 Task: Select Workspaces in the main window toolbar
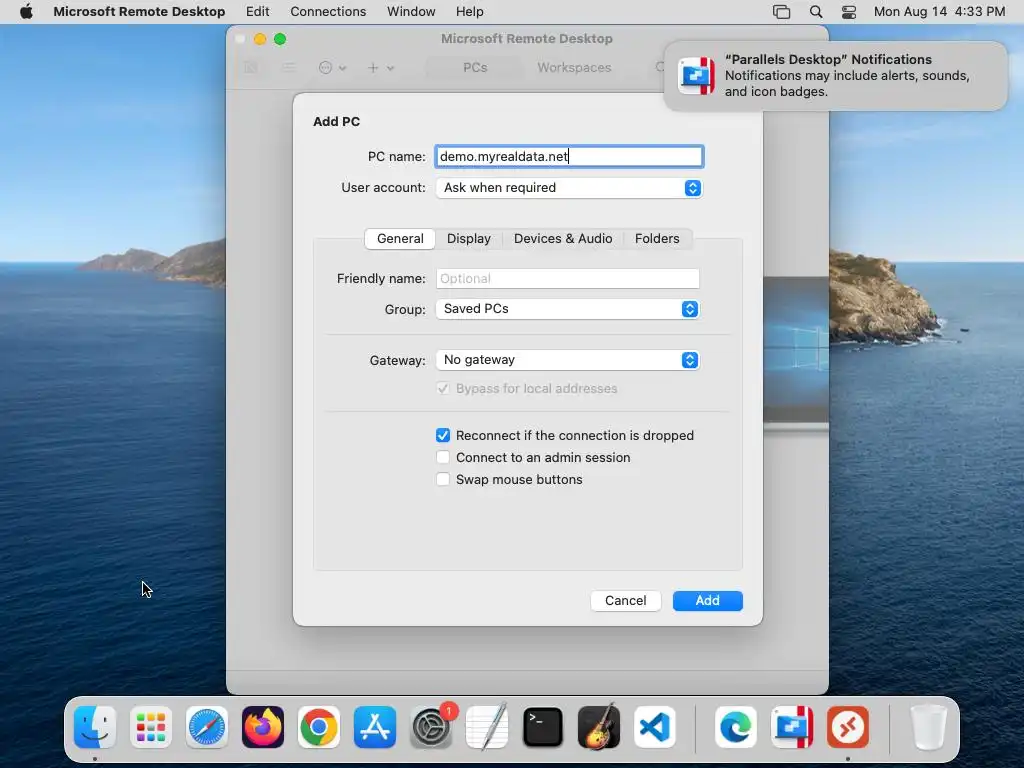(x=574, y=67)
